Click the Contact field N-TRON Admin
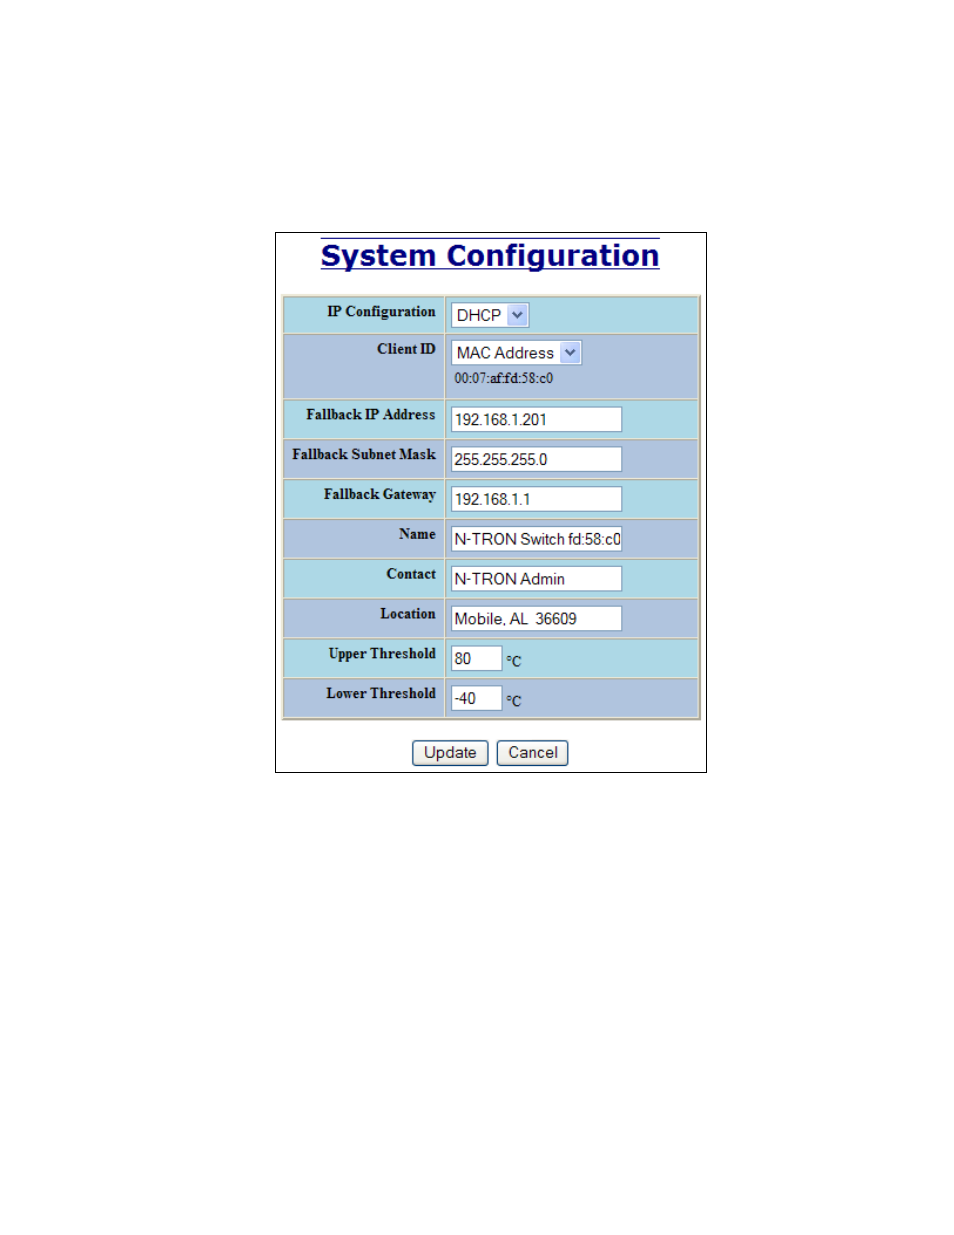This screenshot has height=1235, width=954. click(536, 579)
